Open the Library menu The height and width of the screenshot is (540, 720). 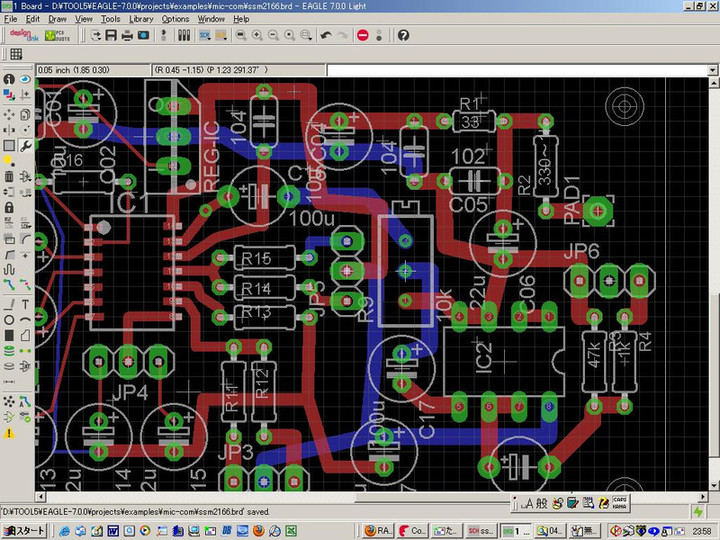(141, 19)
